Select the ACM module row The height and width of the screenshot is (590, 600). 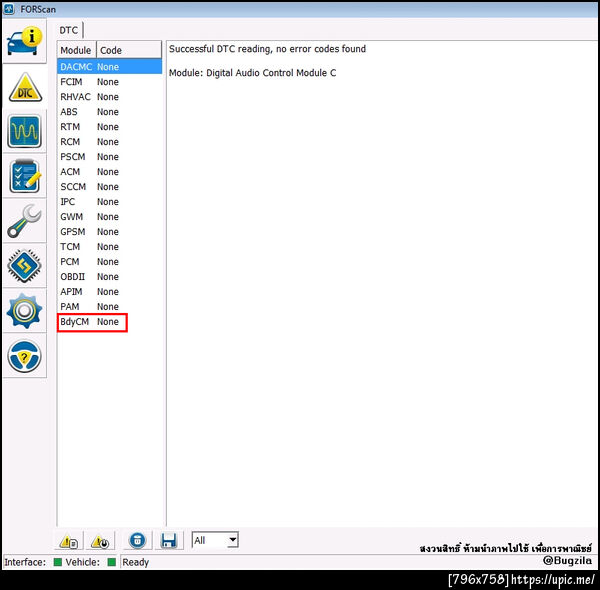(109, 172)
